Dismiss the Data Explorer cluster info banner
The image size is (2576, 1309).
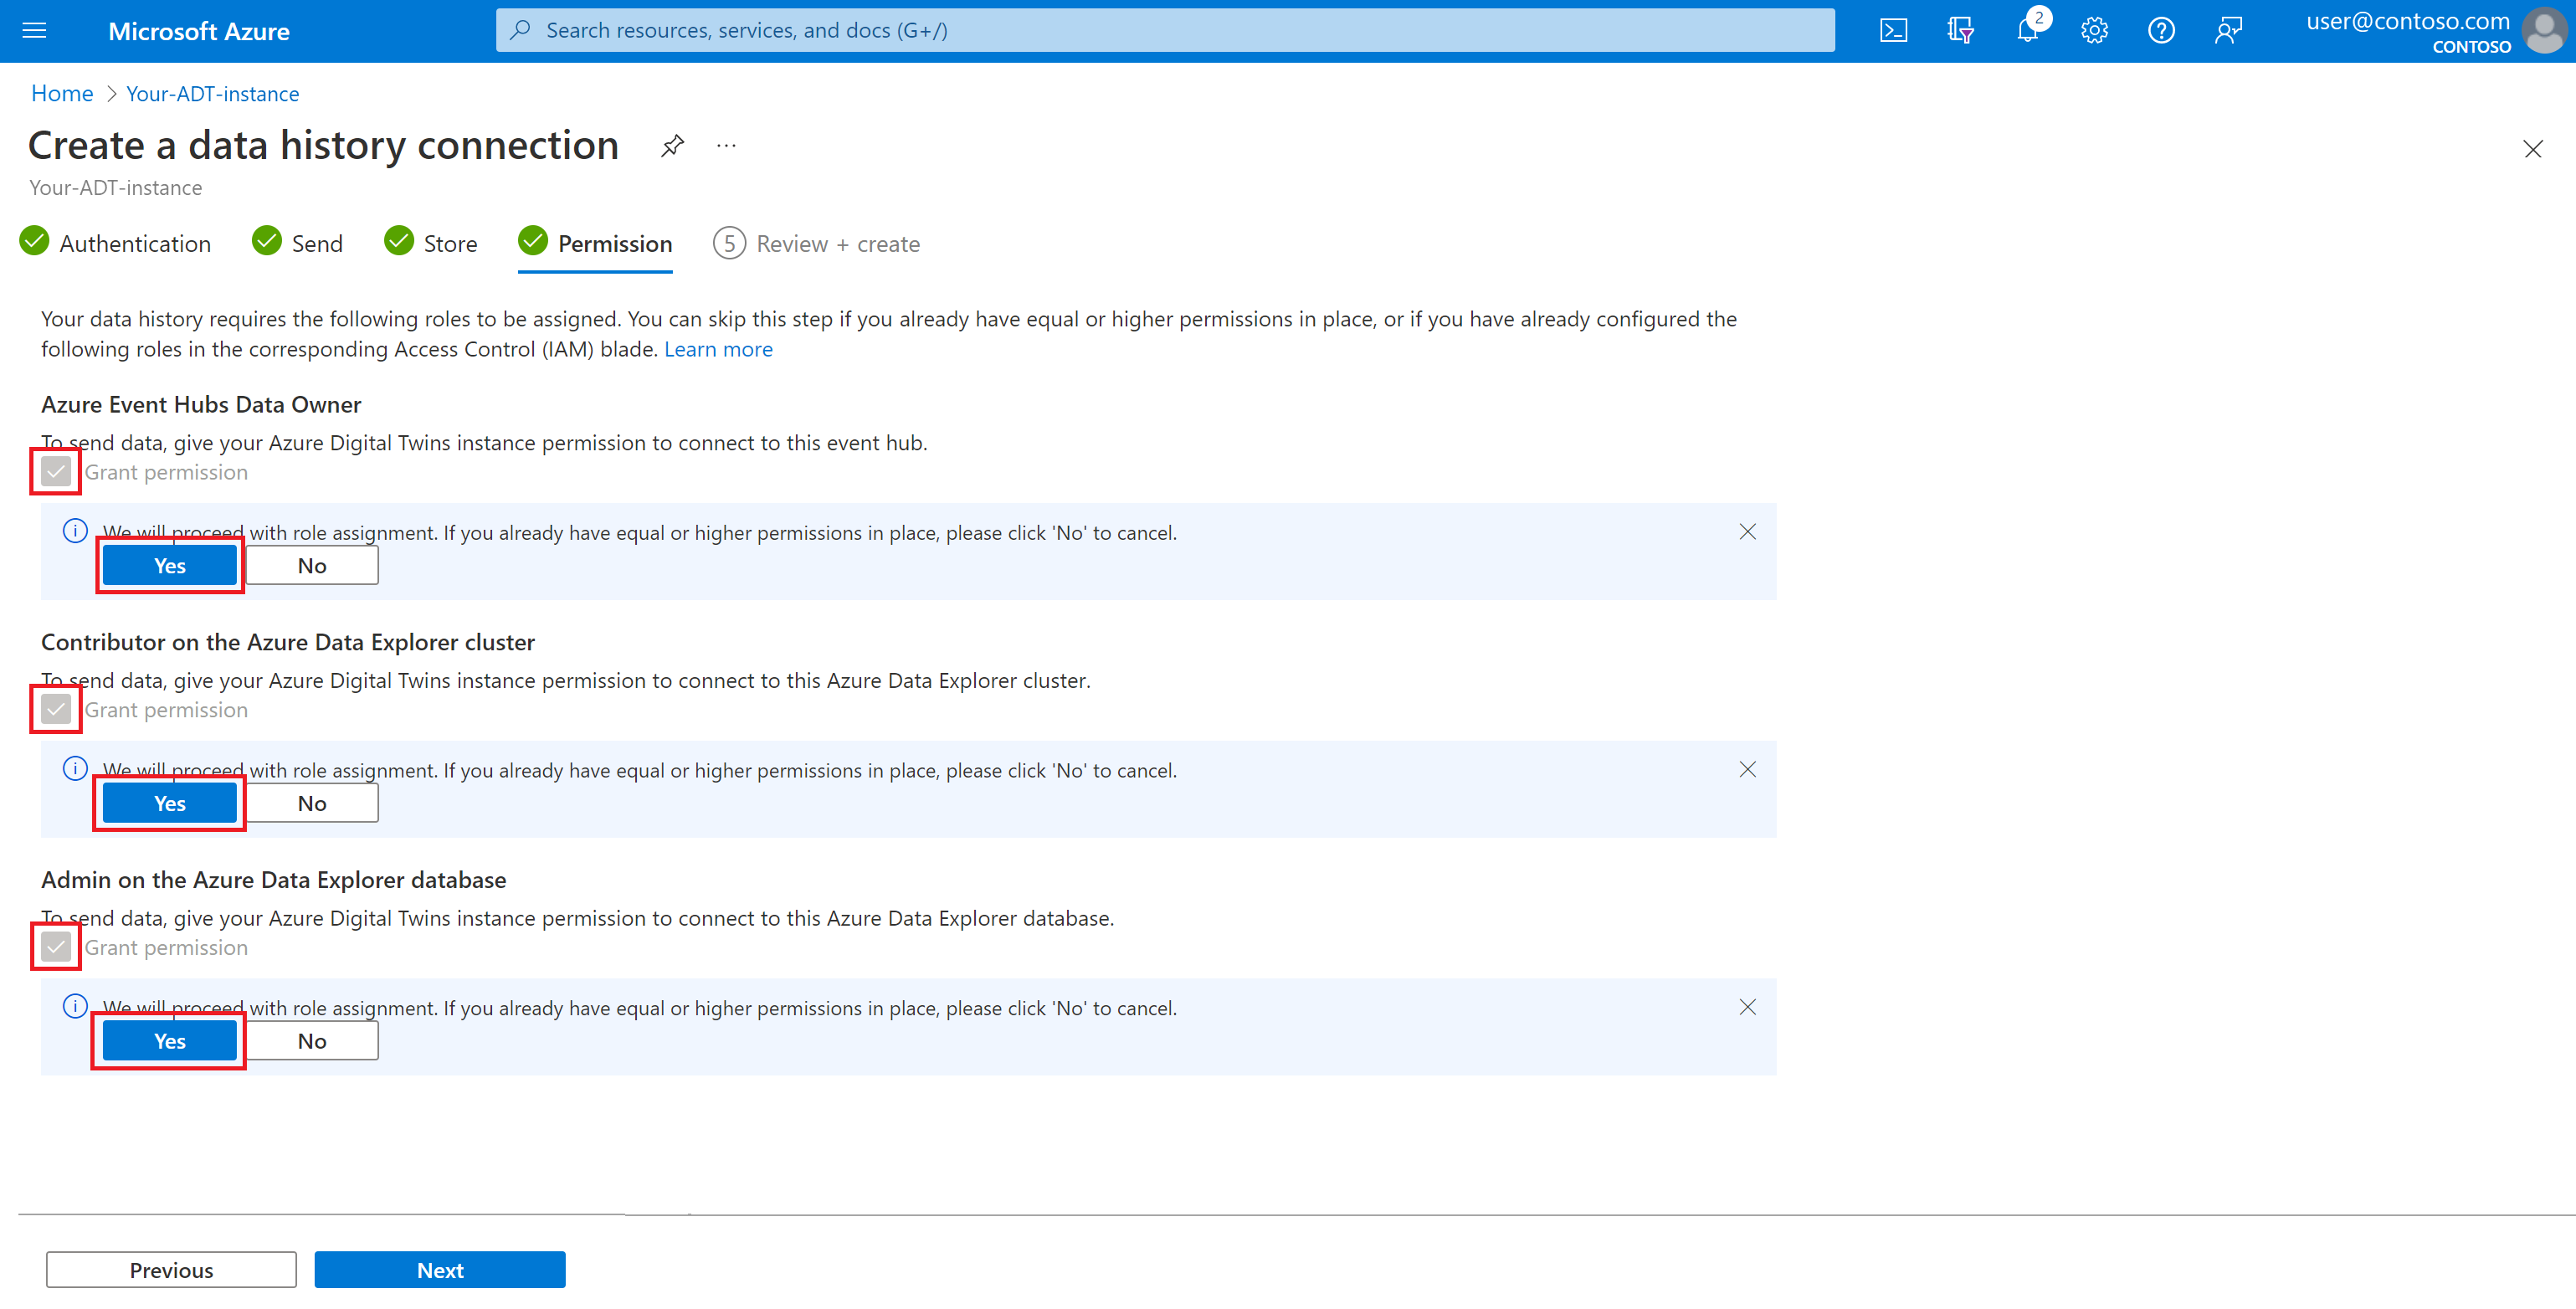tap(1747, 769)
